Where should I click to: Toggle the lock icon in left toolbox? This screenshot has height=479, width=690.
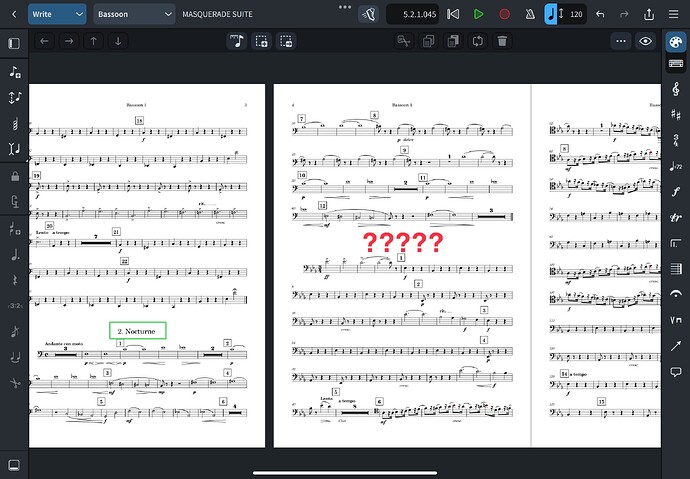click(x=15, y=177)
